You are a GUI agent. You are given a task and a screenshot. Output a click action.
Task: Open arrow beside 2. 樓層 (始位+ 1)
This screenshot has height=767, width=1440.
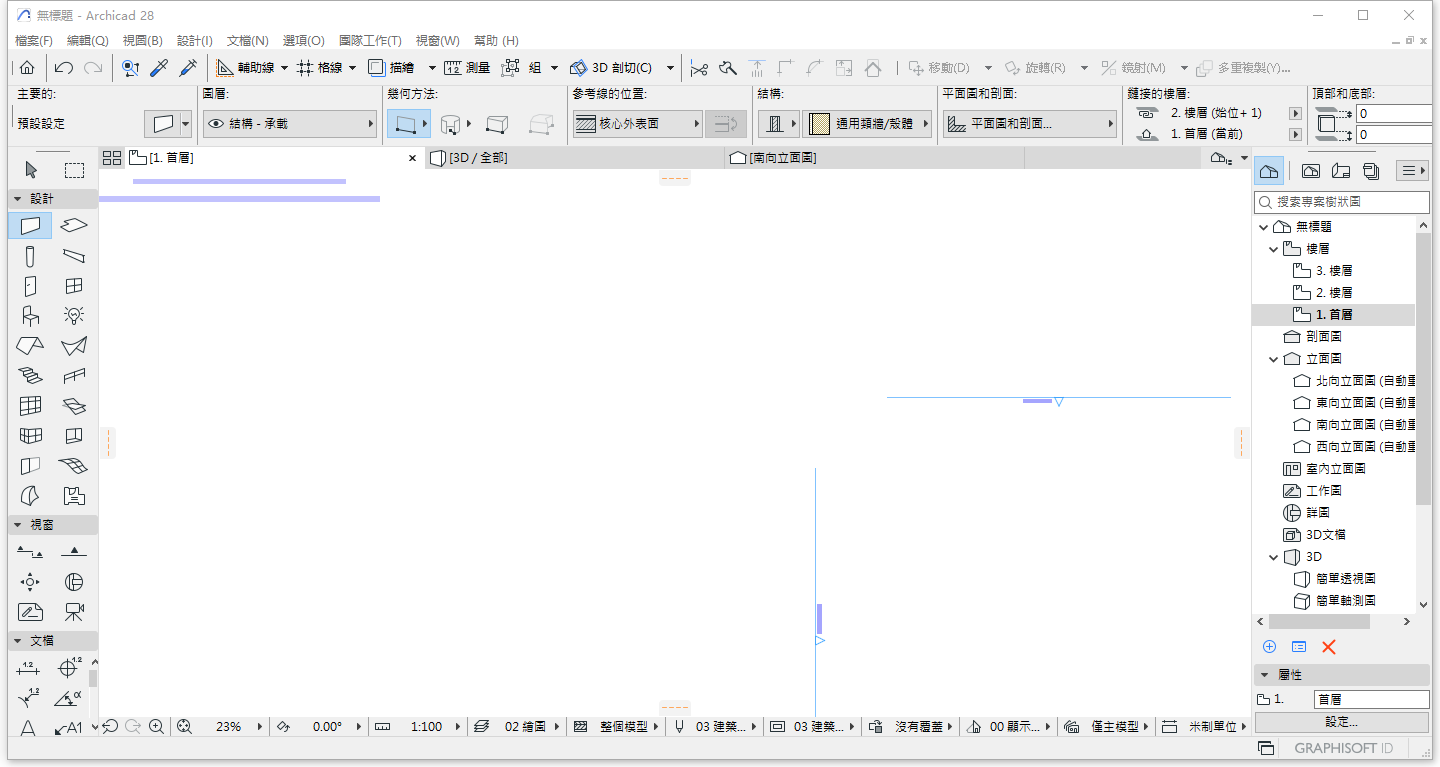[x=1295, y=113]
